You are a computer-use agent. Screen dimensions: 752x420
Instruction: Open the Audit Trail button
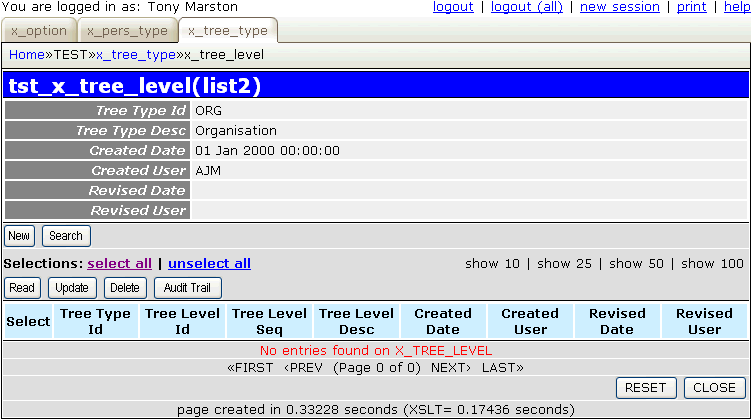[187, 288]
